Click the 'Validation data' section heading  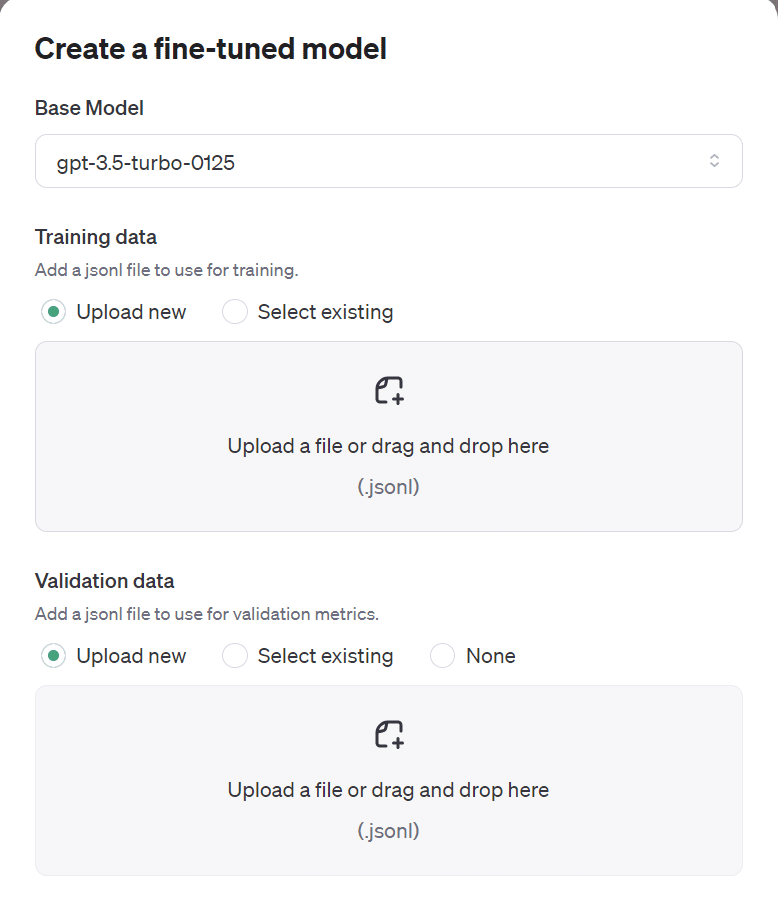104,581
